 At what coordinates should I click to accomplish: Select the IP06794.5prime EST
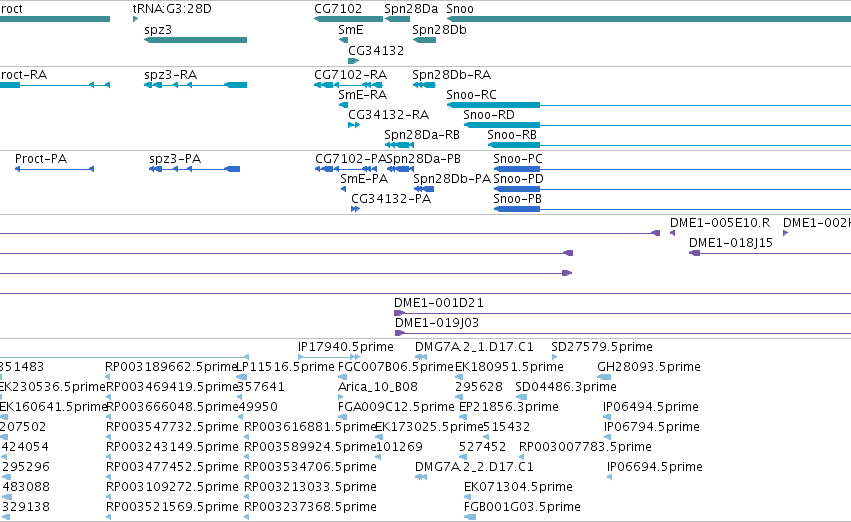click(x=607, y=437)
